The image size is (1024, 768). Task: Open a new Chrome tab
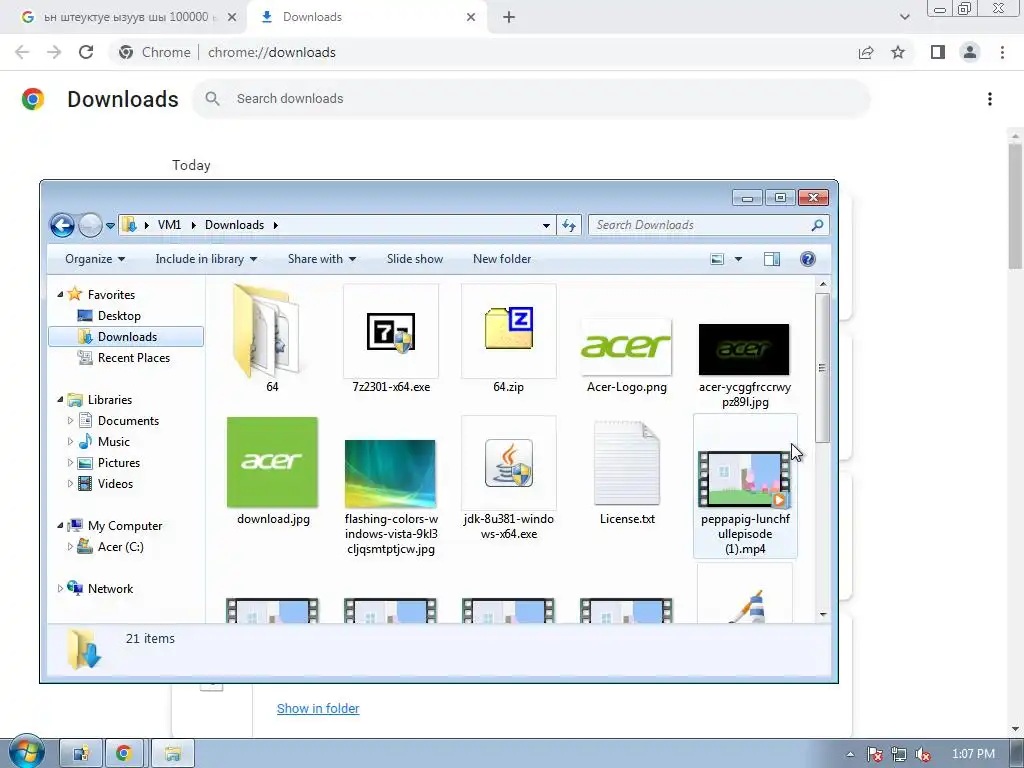pos(509,18)
